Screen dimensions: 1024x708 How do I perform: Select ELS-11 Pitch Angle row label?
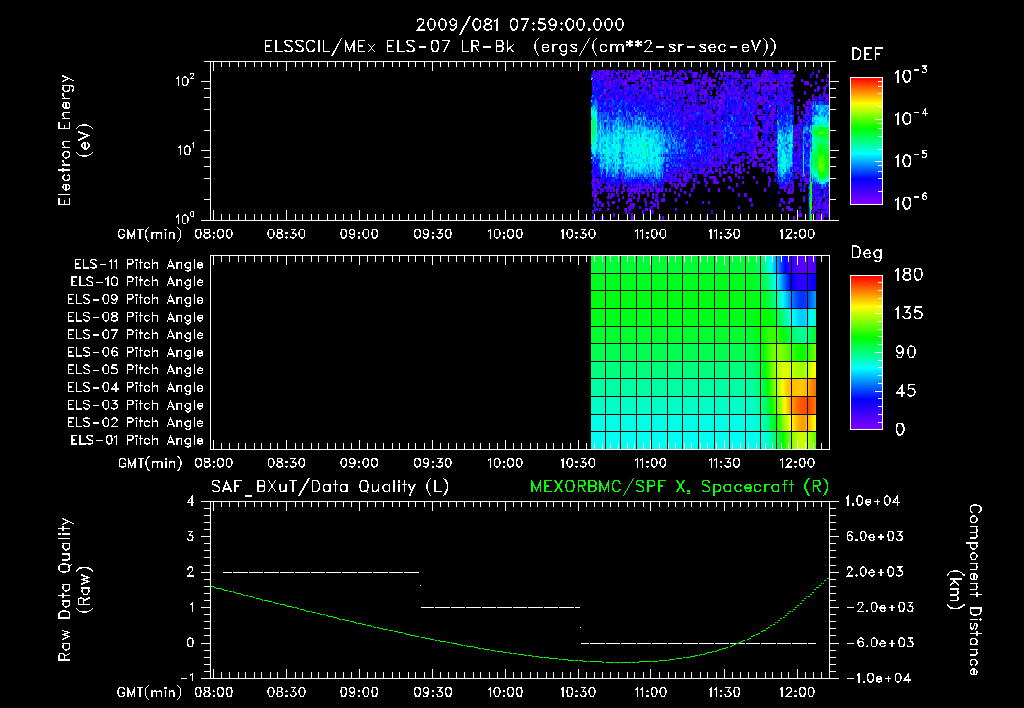click(138, 265)
